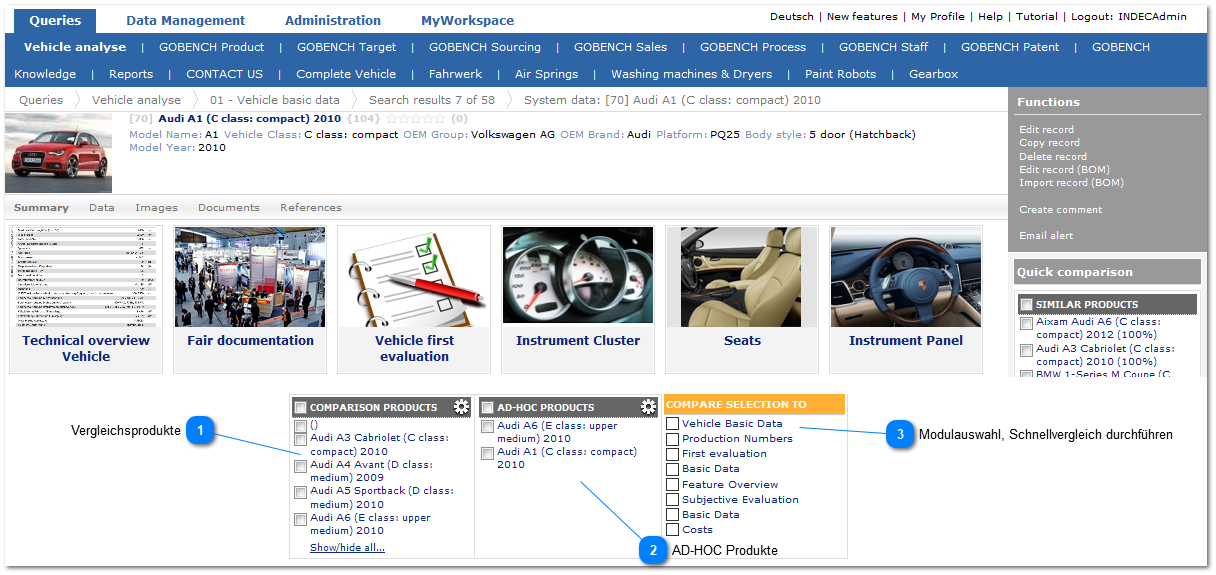Open GOBENCH Target menu item
The width and height of the screenshot is (1216, 575).
point(347,47)
